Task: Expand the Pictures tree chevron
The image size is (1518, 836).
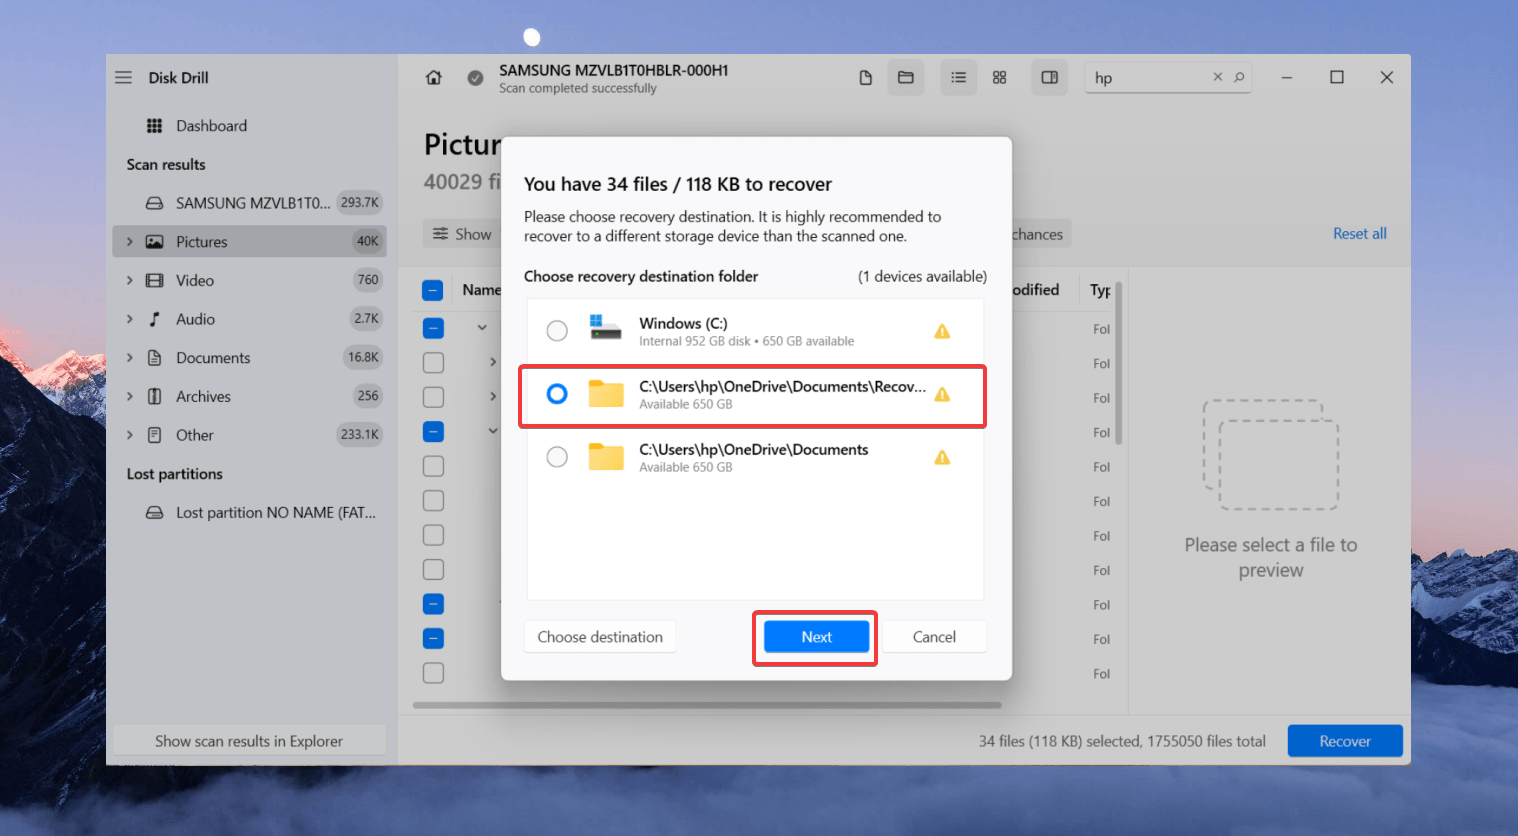Action: tap(129, 242)
